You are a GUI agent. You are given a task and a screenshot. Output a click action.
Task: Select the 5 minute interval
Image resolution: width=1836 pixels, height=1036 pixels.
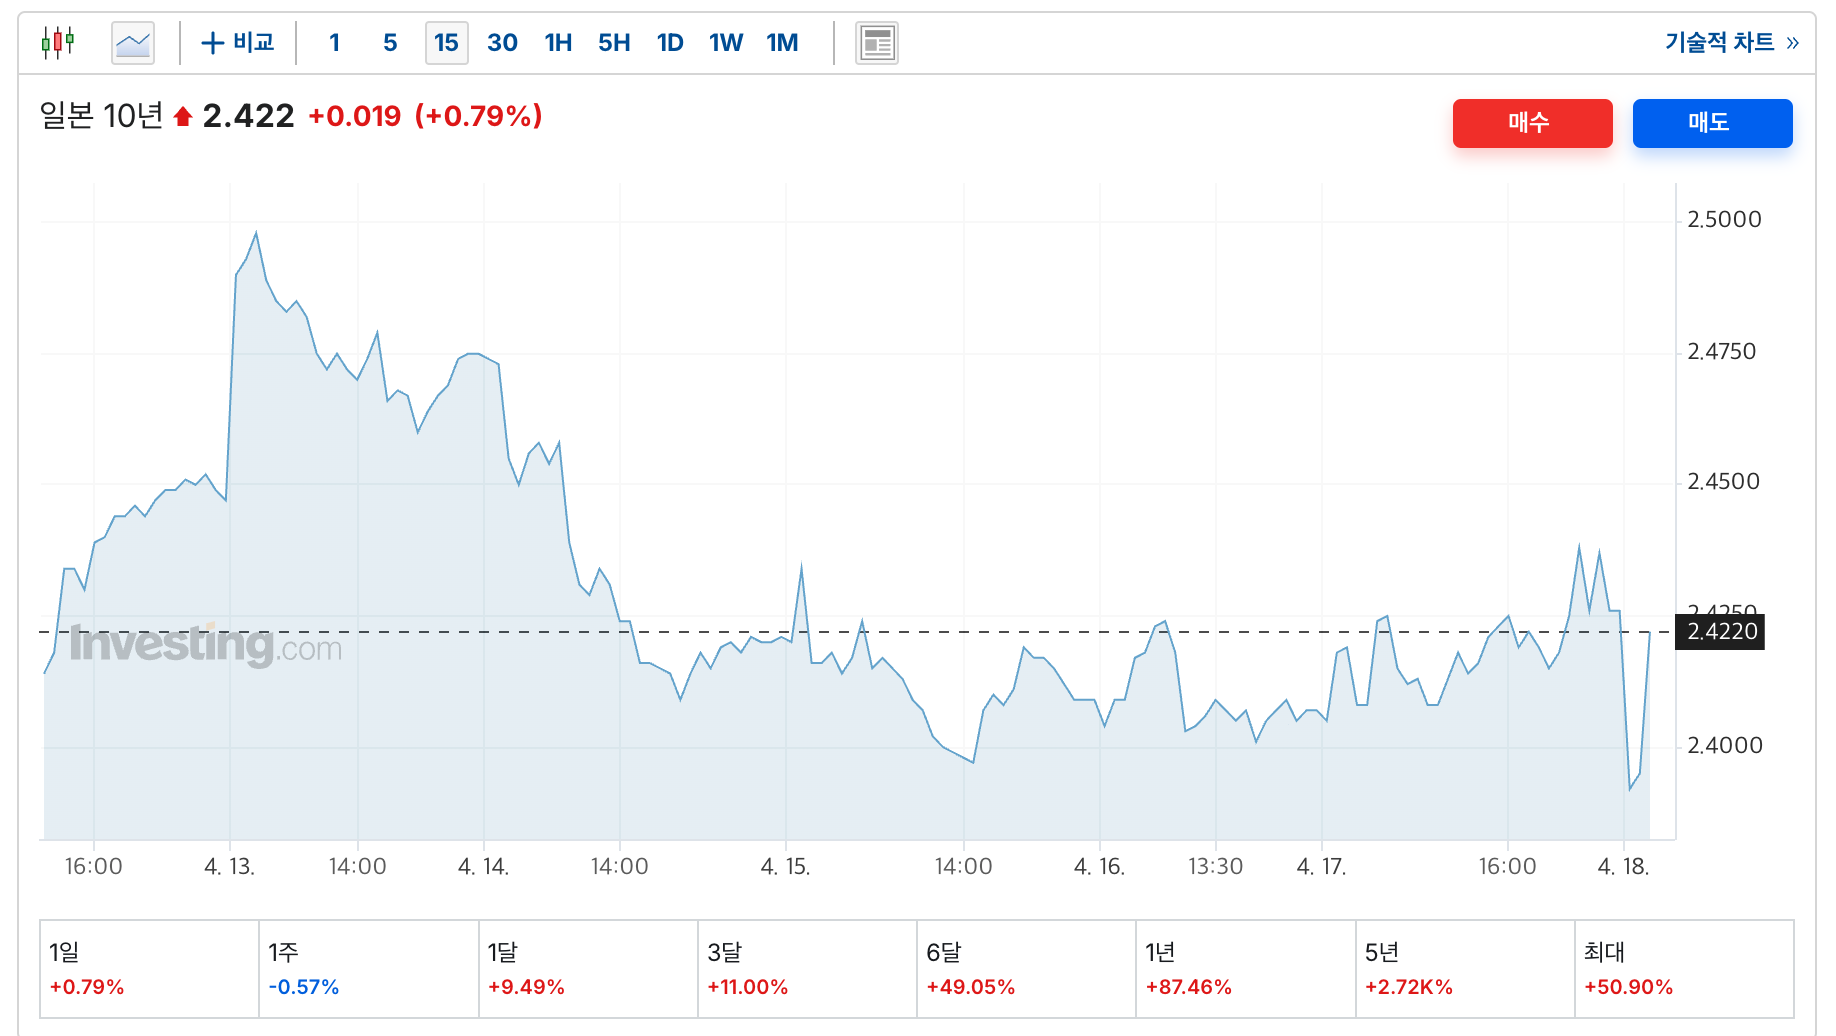click(x=390, y=43)
